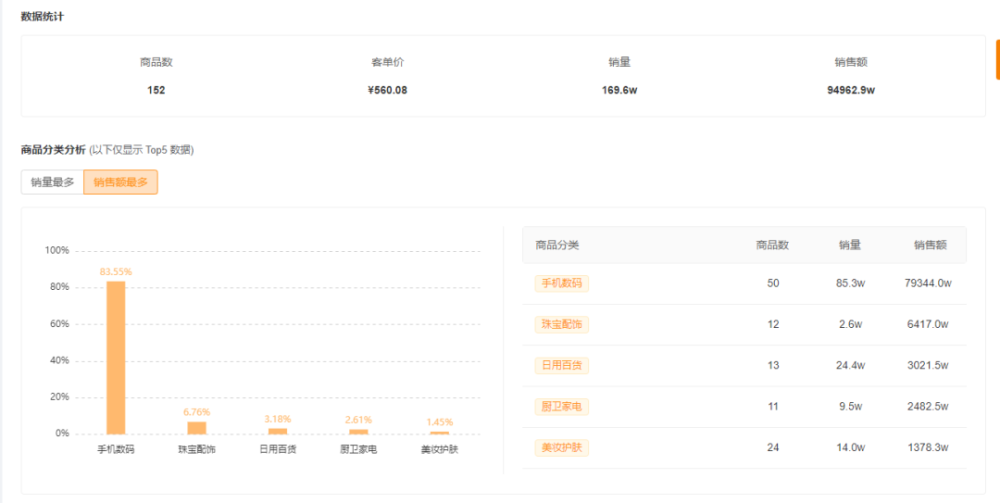
Task: Click the 85.3w volume cell
Action: point(851,283)
